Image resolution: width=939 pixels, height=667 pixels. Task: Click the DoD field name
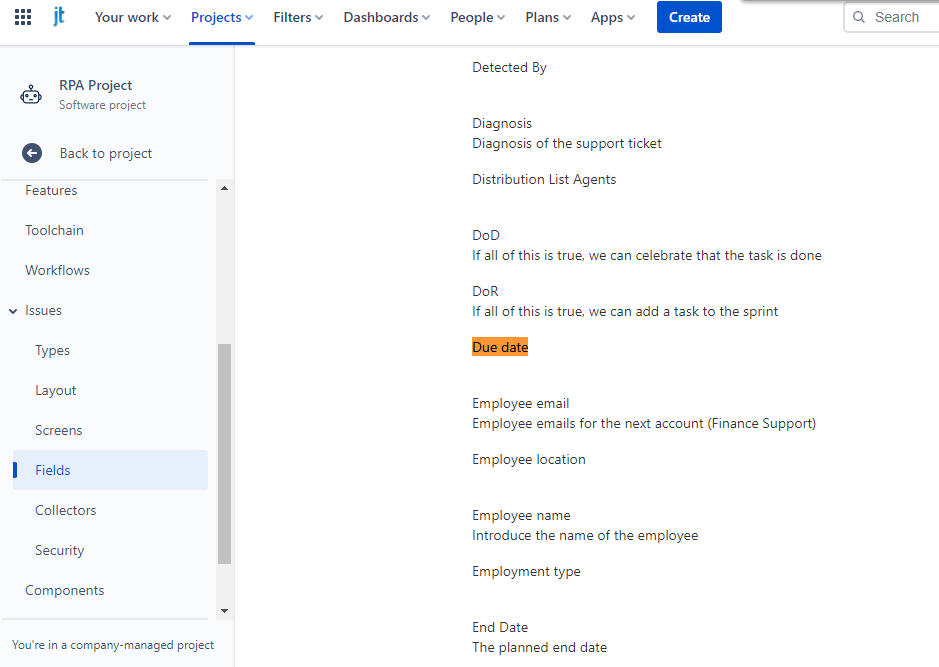click(x=486, y=235)
